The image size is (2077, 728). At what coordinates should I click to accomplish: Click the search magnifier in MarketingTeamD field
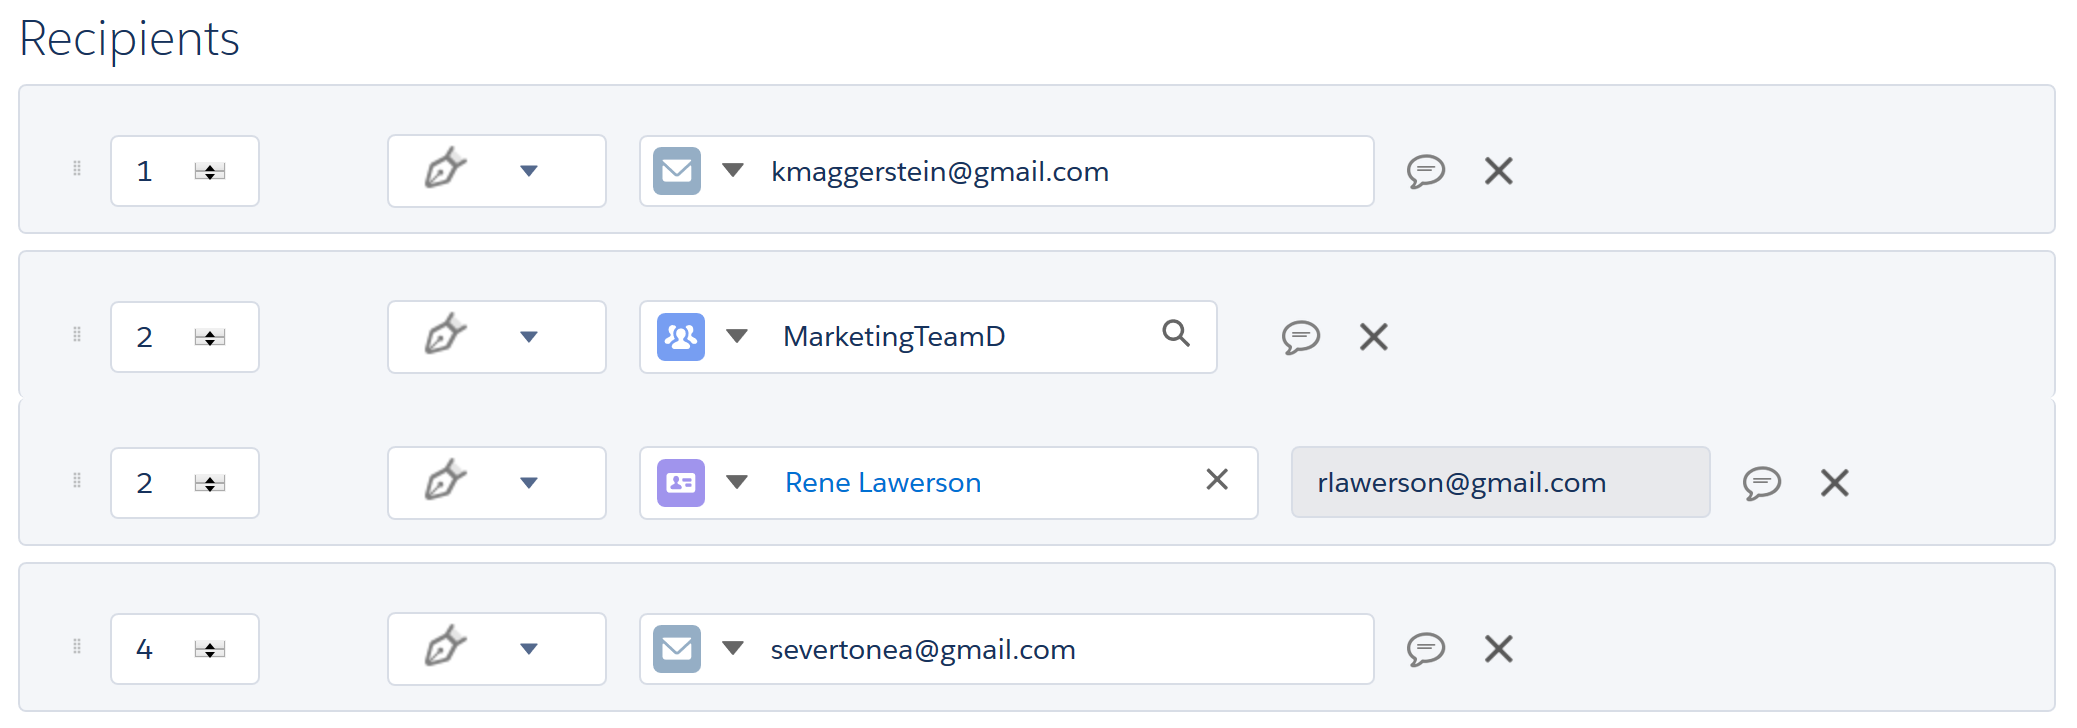(x=1176, y=333)
